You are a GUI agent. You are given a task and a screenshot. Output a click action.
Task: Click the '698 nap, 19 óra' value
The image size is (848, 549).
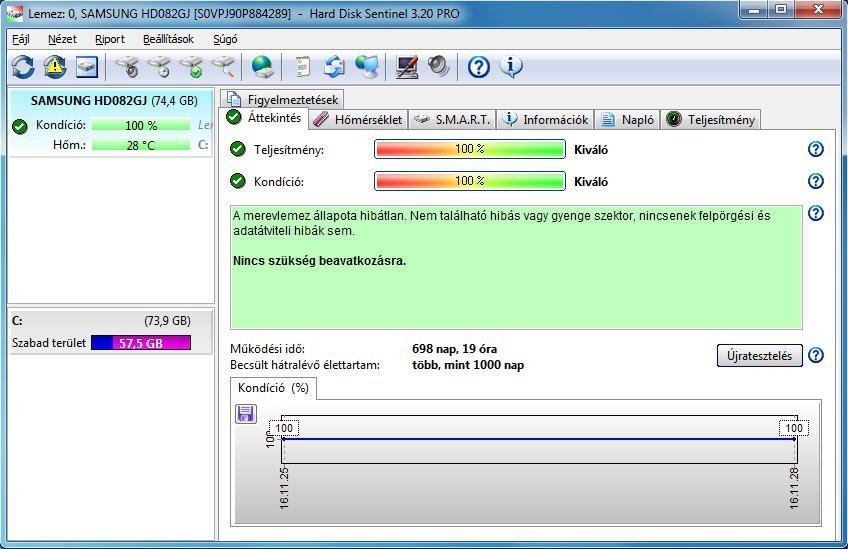point(454,349)
